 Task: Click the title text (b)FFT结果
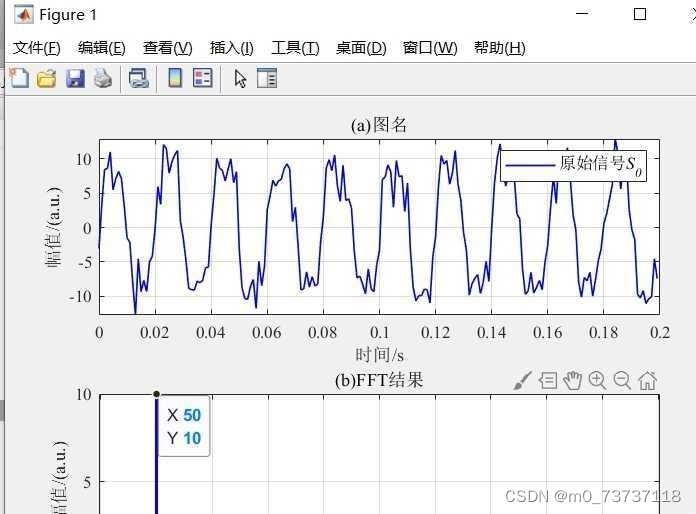(x=379, y=380)
